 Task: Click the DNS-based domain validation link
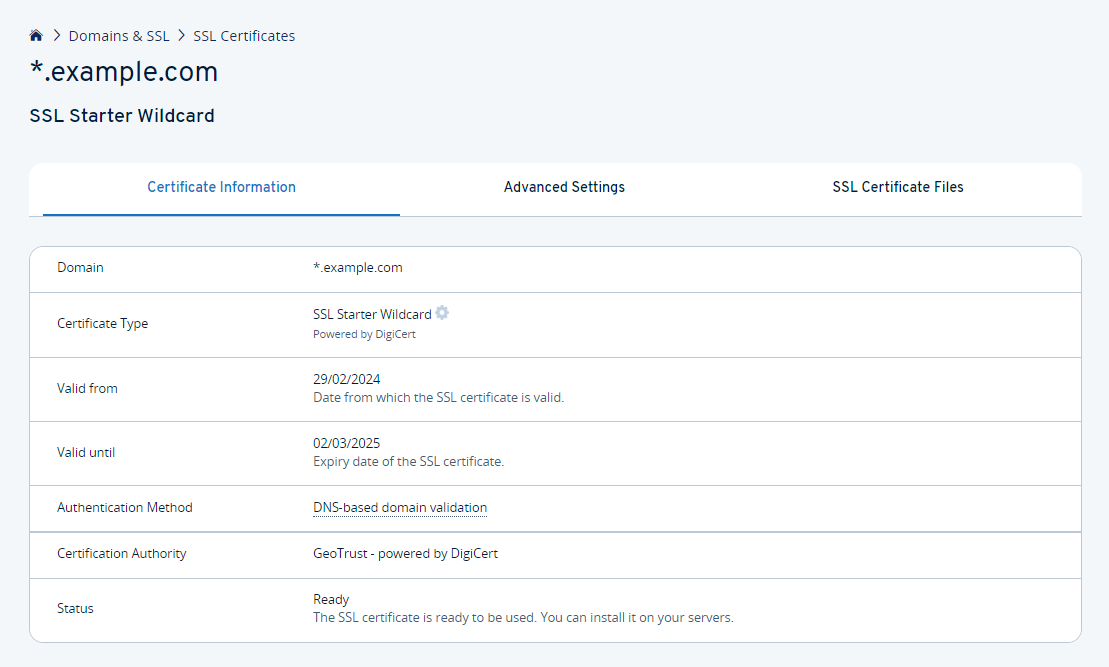click(x=400, y=508)
